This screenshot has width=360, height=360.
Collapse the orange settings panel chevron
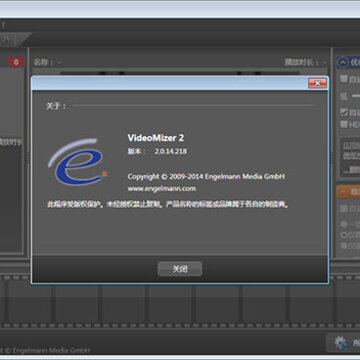[342, 192]
